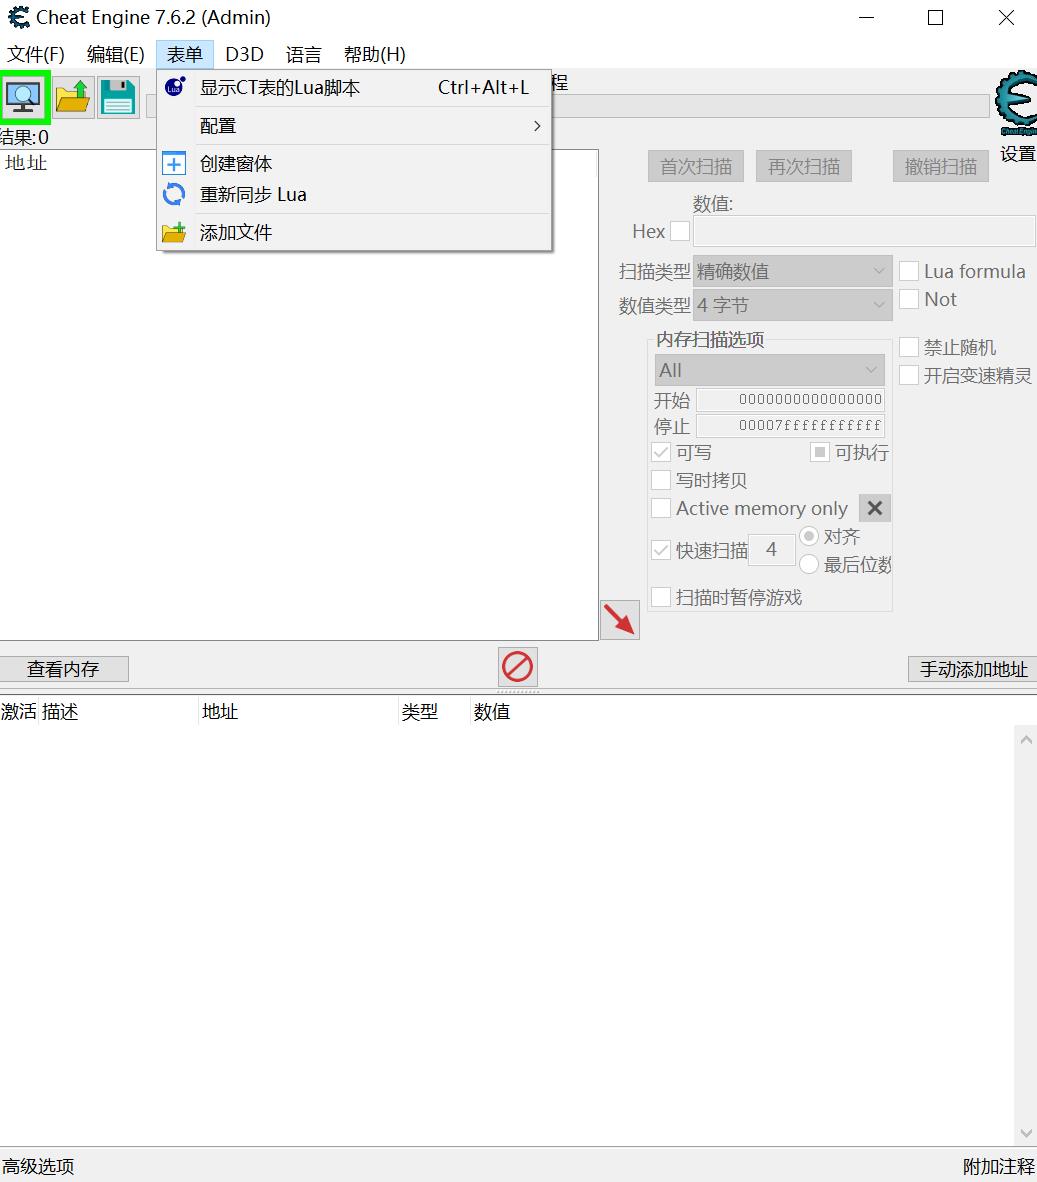Enable the Lua formula checkbox
1037x1182 pixels.
(909, 271)
